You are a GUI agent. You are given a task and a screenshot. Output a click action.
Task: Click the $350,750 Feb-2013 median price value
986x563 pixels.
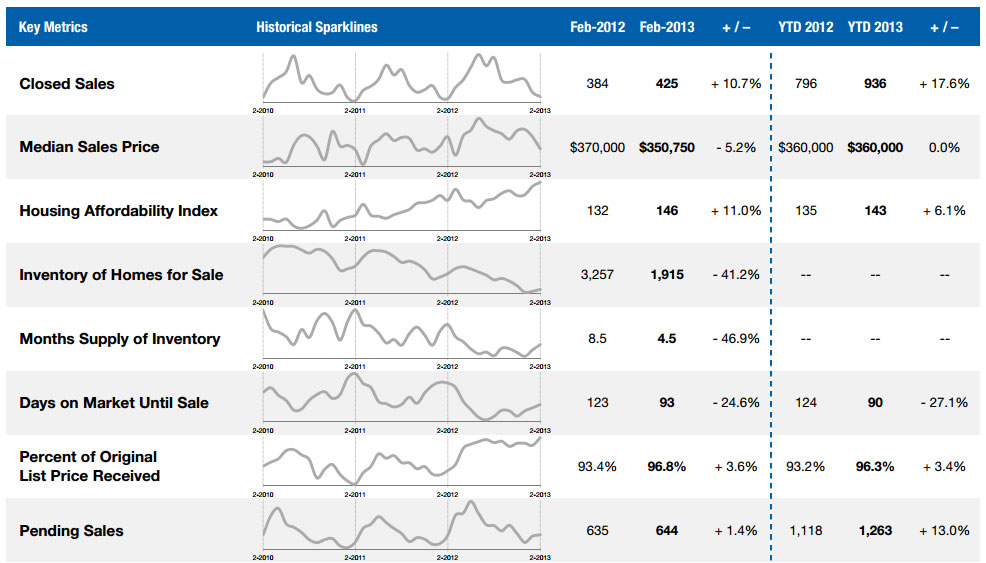pyautogui.click(x=667, y=147)
